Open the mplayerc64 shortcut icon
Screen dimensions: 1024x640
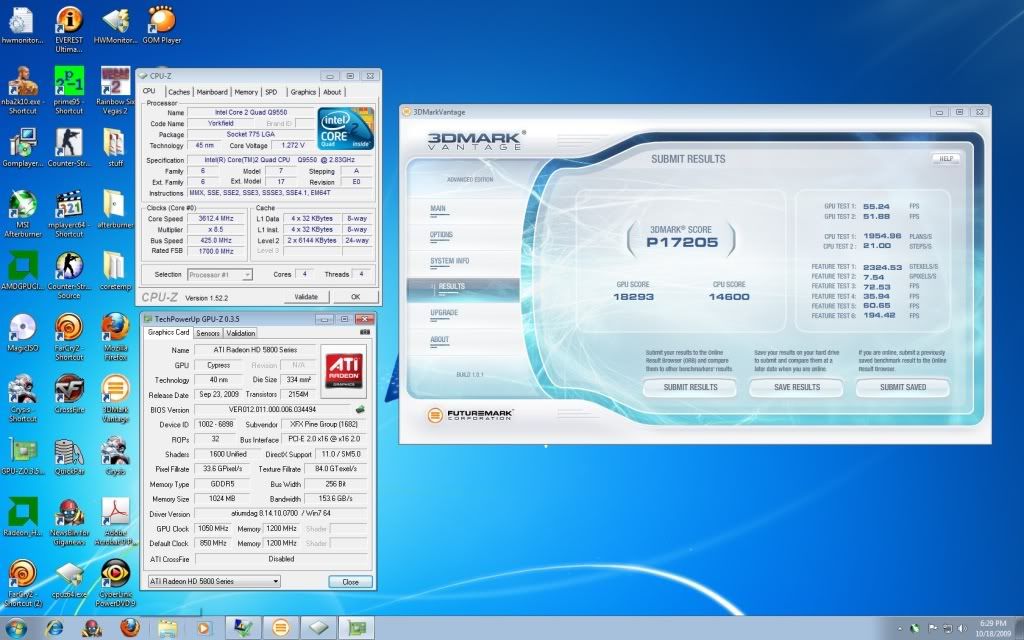point(69,214)
